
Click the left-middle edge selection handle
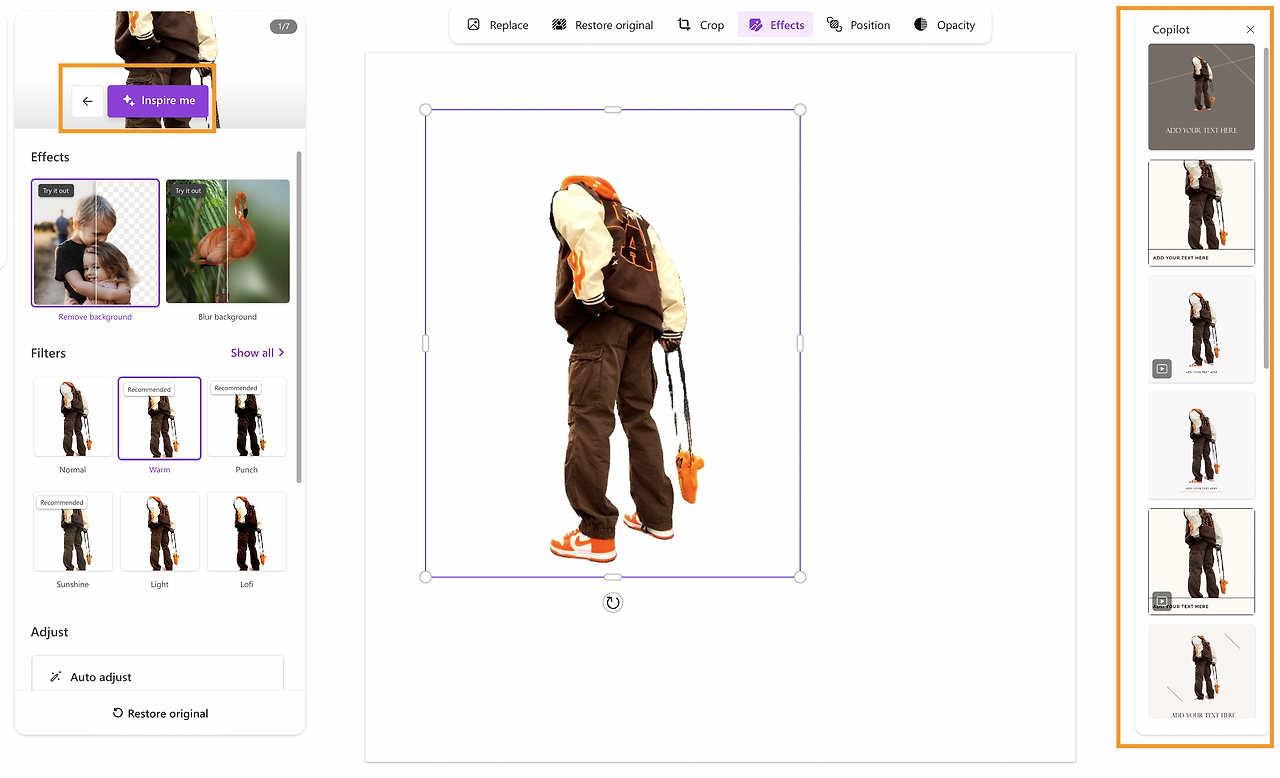click(x=425, y=343)
